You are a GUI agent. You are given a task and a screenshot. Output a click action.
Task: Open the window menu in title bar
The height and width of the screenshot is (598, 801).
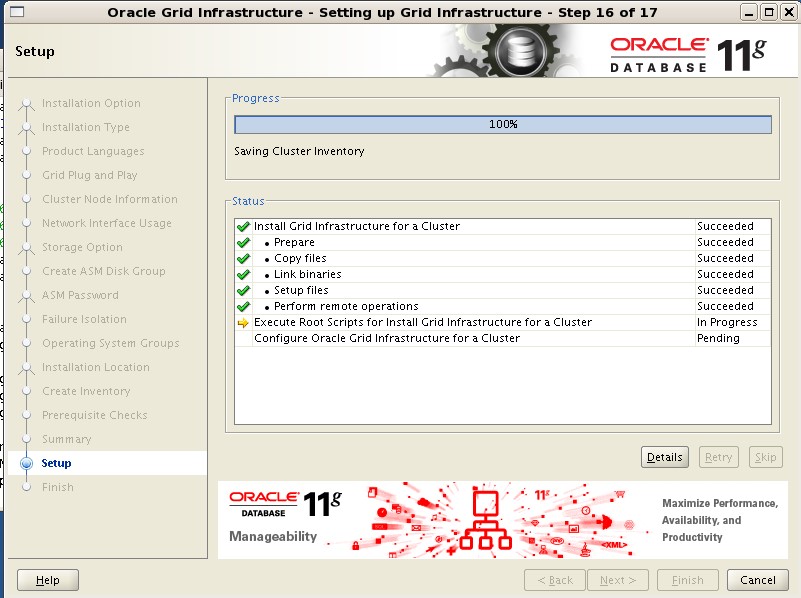point(14,12)
